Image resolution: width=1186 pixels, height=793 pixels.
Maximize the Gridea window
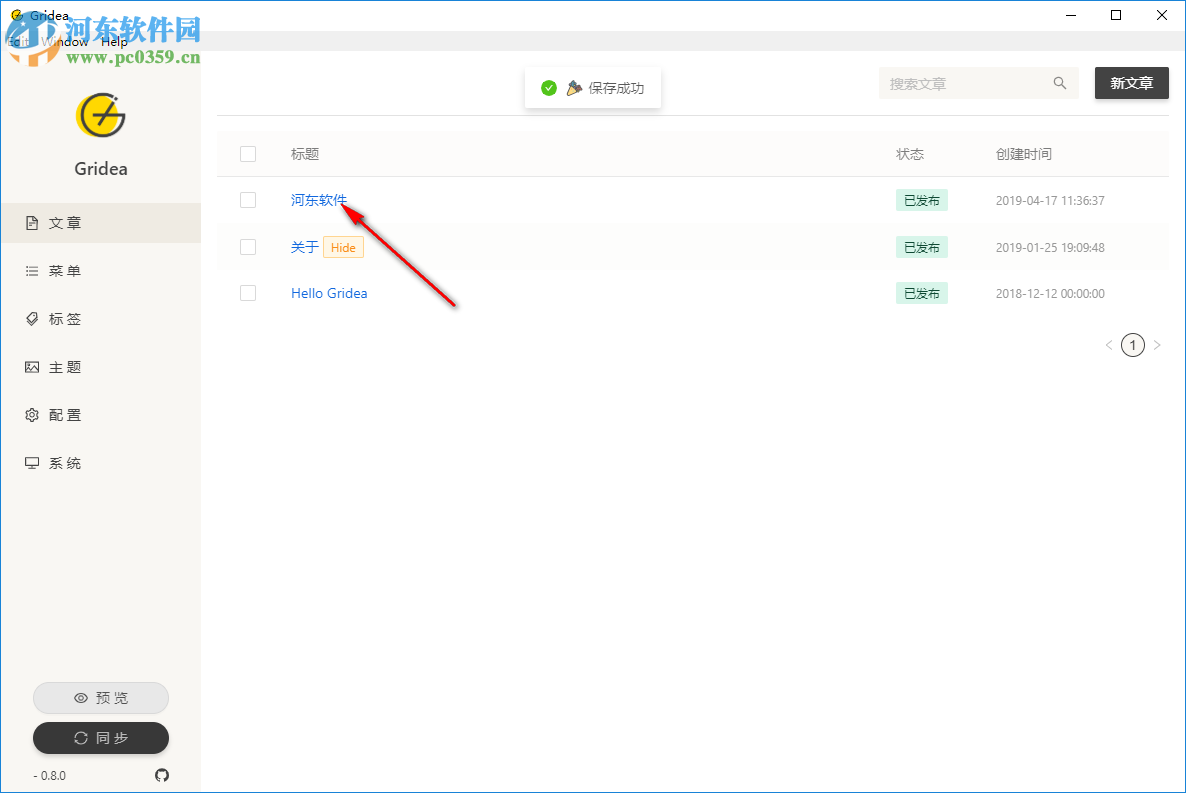tap(1116, 15)
